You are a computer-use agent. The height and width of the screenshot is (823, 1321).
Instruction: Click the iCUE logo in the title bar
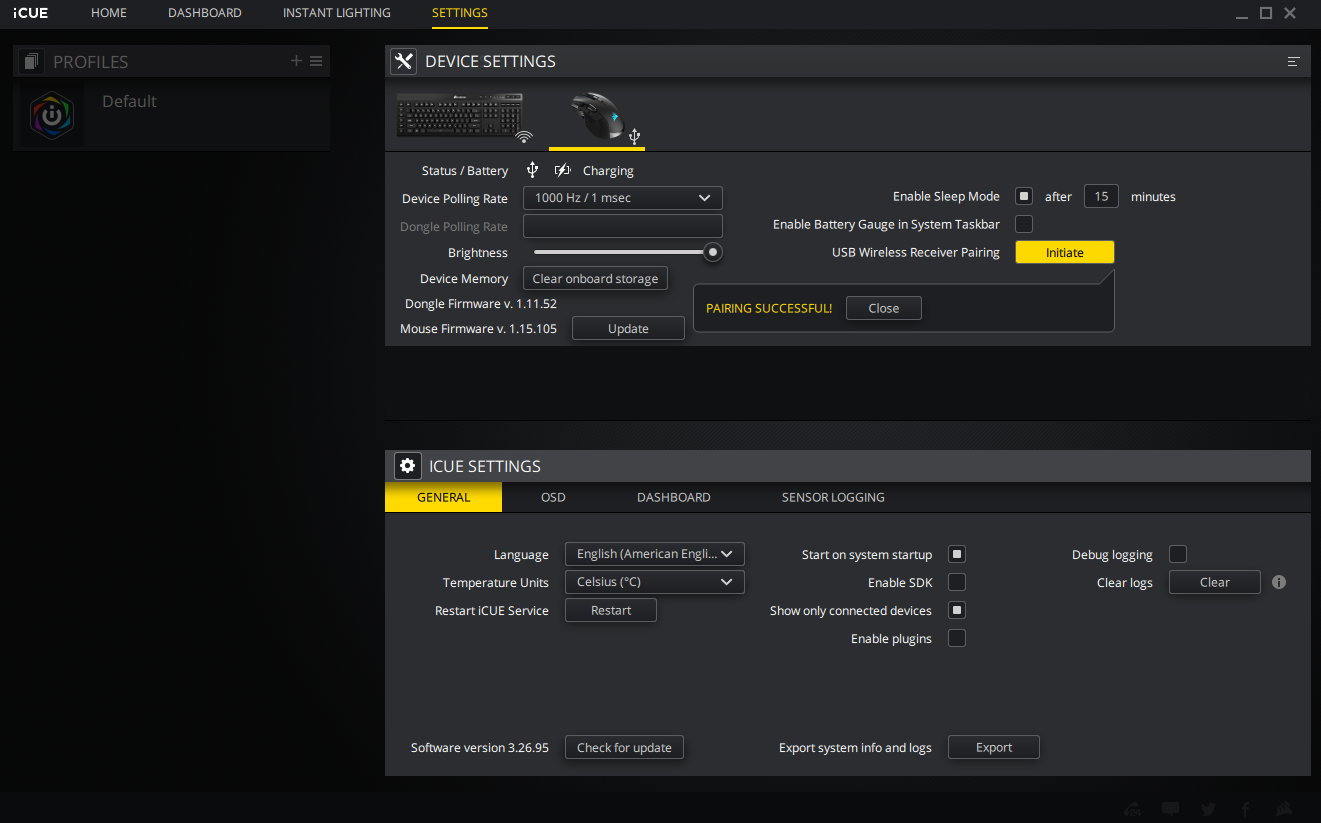coord(30,13)
